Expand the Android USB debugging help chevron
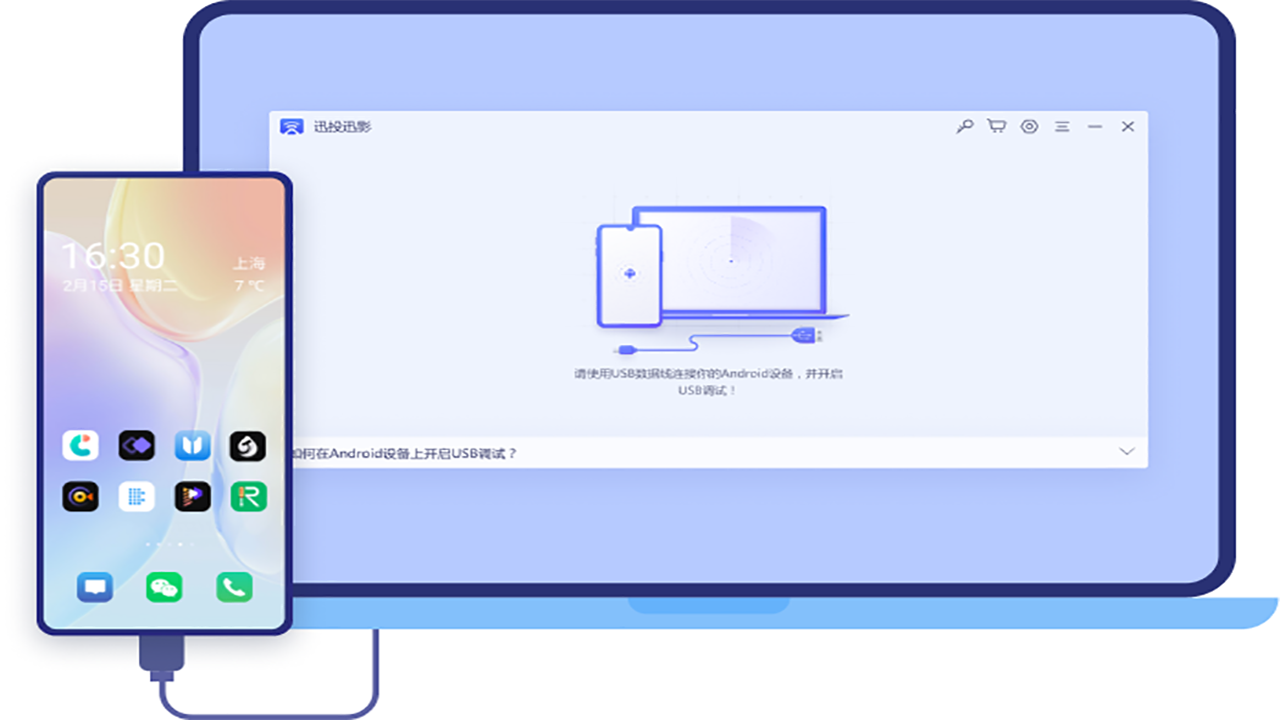The image size is (1280, 720). point(1127,452)
